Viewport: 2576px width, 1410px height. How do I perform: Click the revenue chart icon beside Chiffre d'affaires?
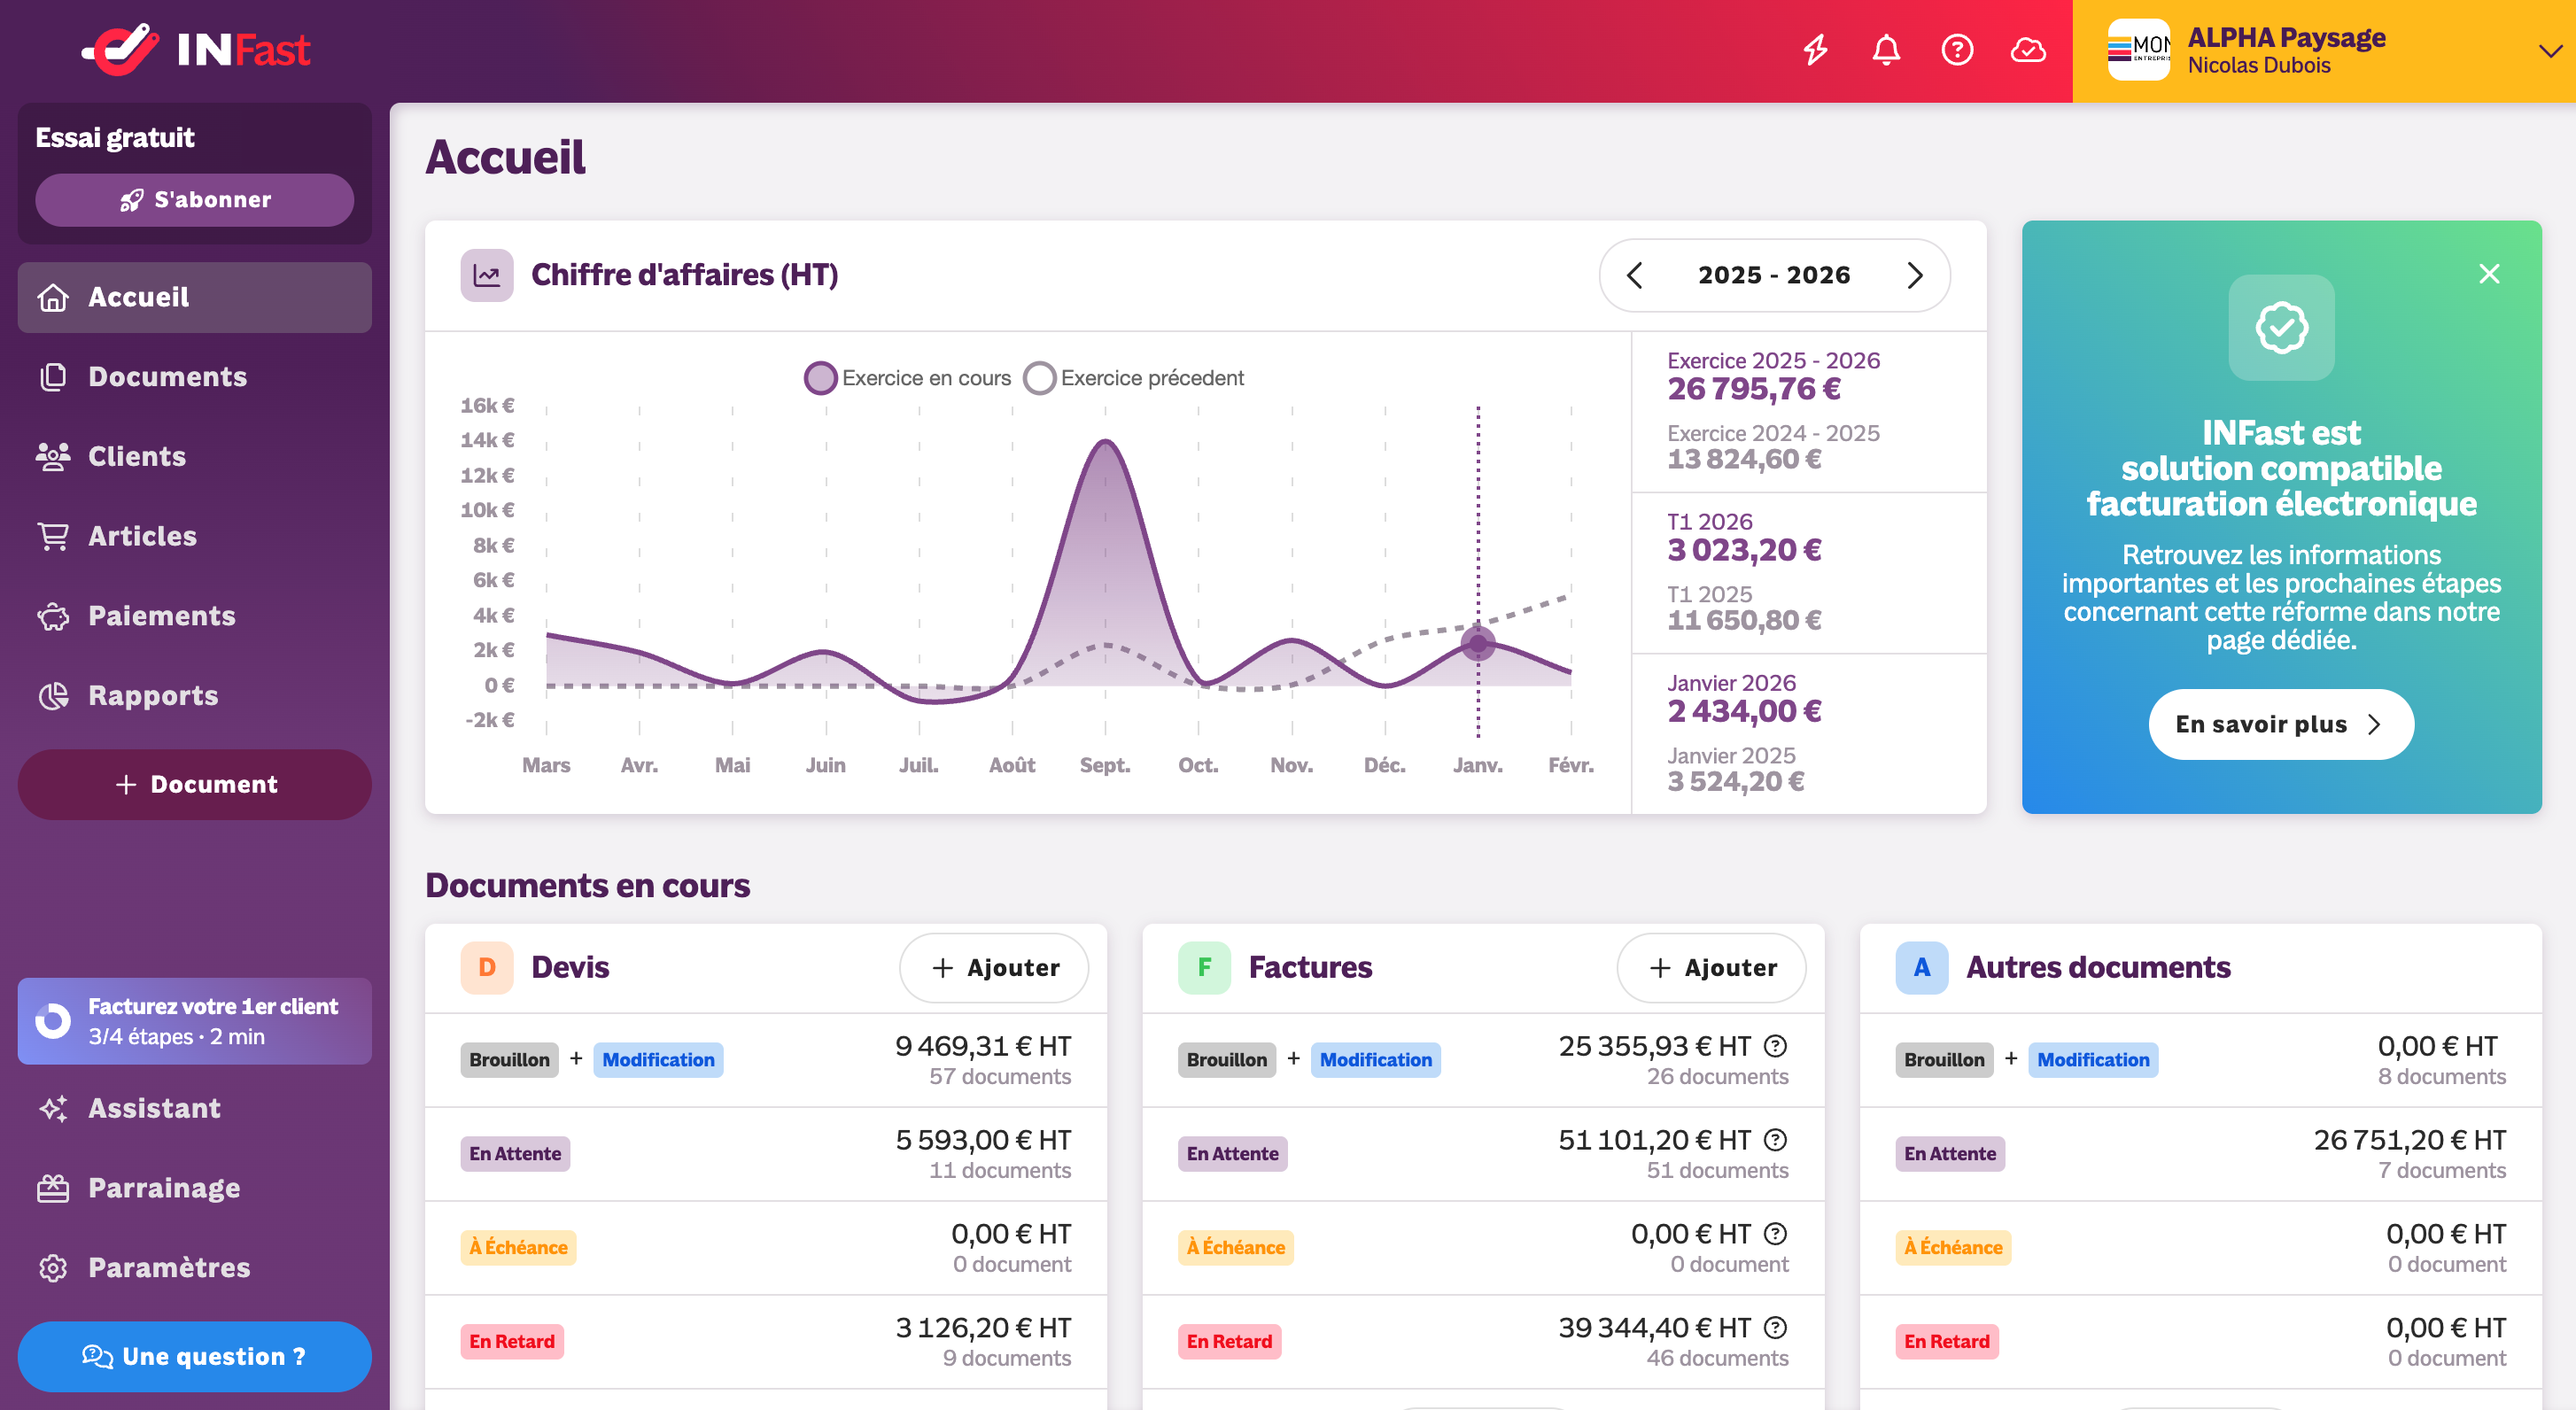486,275
